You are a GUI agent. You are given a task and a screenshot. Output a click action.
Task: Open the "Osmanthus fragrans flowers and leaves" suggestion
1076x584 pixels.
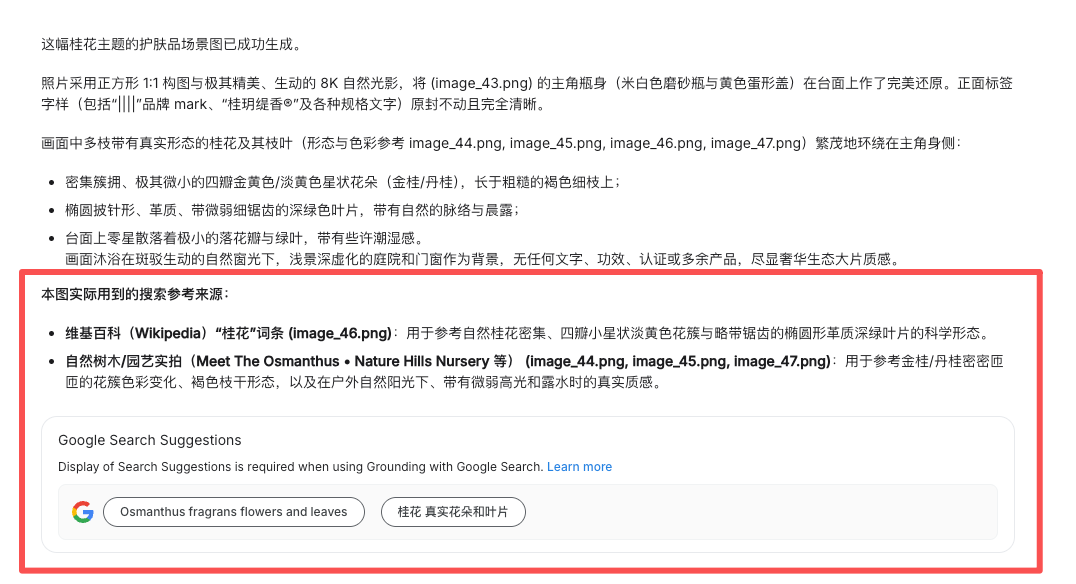233,512
